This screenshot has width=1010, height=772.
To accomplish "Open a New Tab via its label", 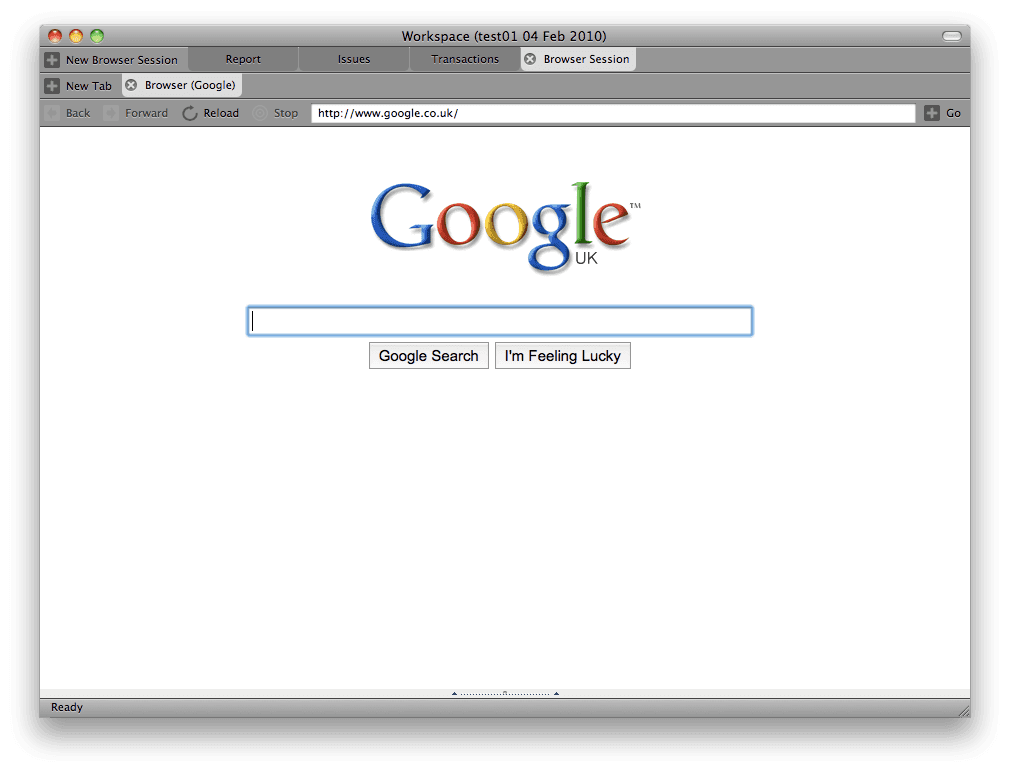I will (x=88, y=86).
